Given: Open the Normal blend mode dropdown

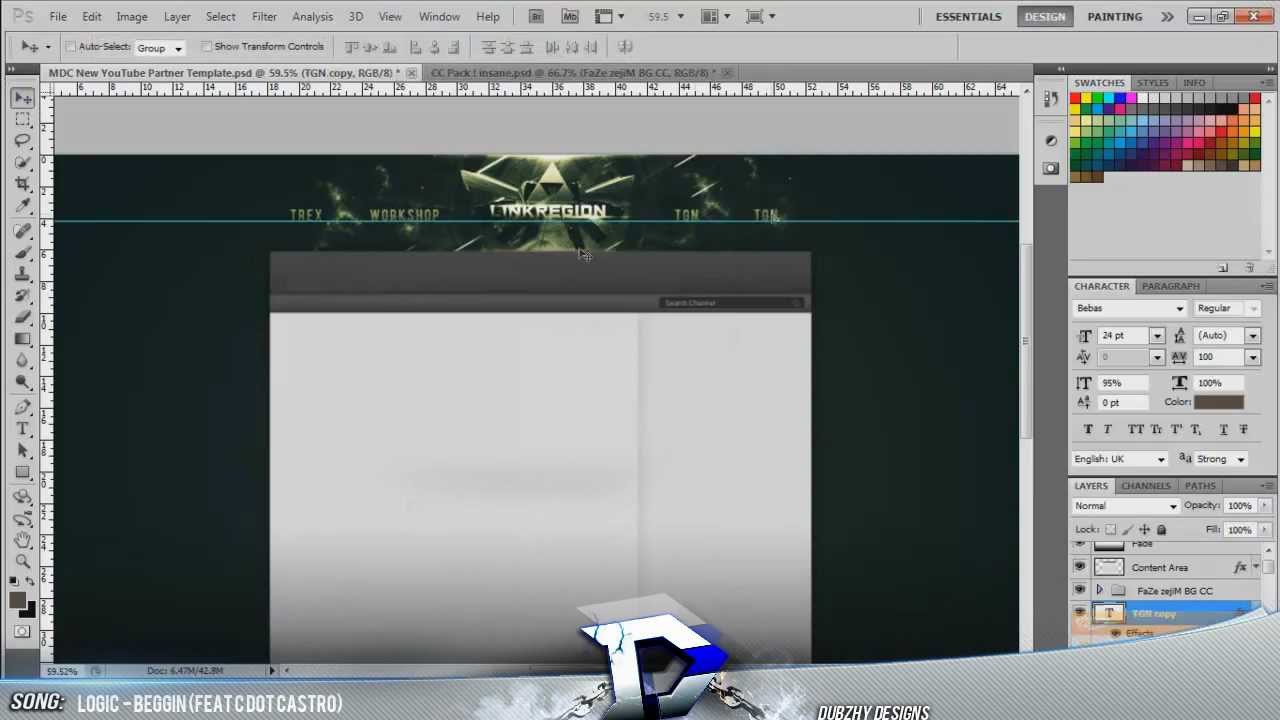Looking at the screenshot, I should 1126,506.
